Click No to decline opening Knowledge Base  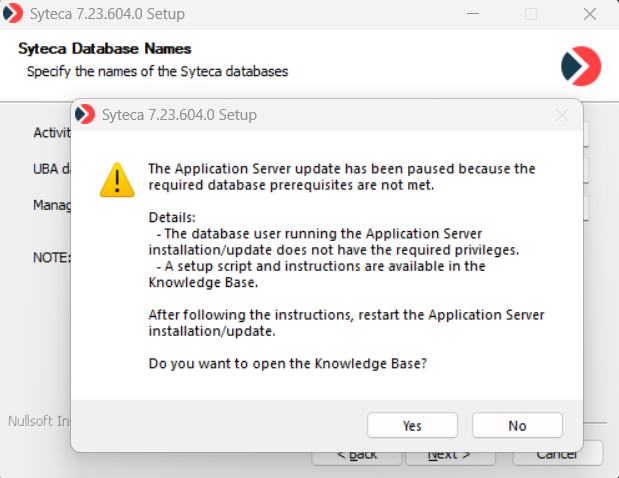click(x=517, y=425)
